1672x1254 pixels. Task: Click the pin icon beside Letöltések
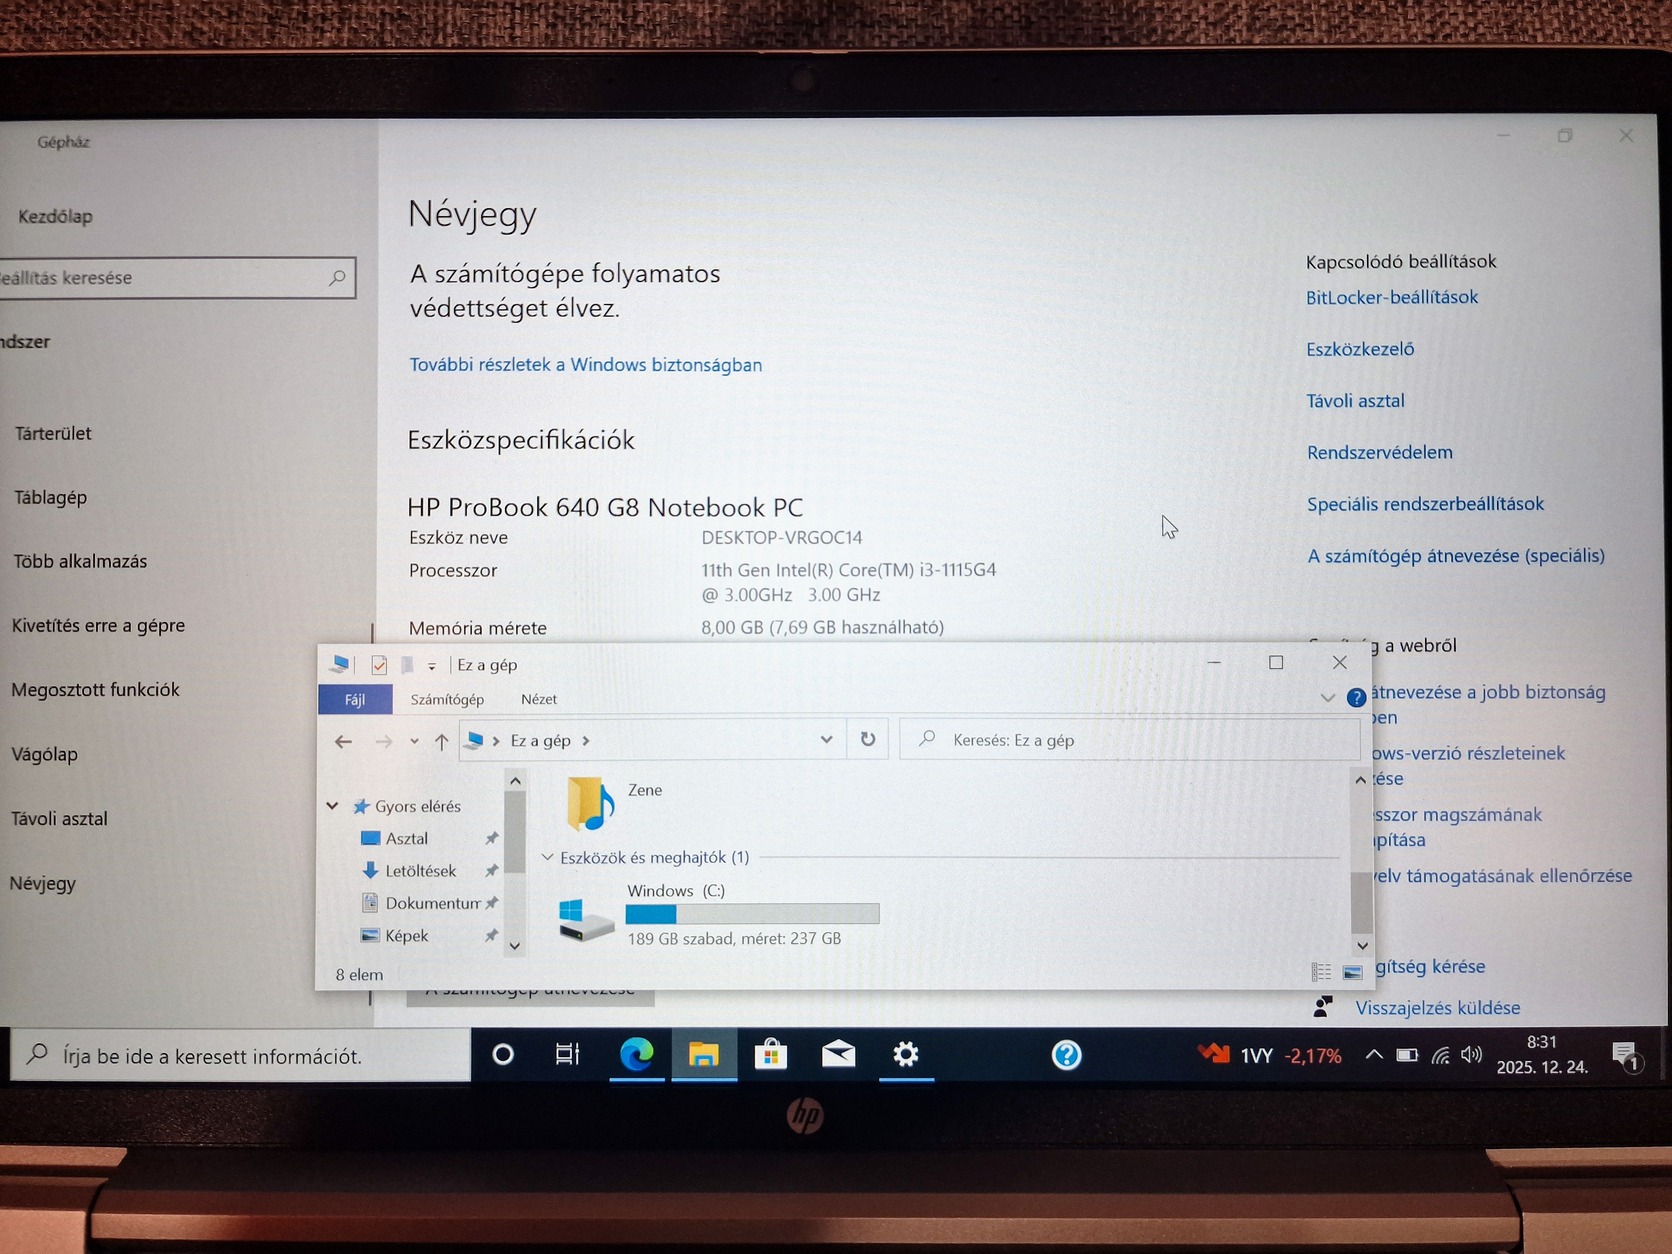[491, 871]
